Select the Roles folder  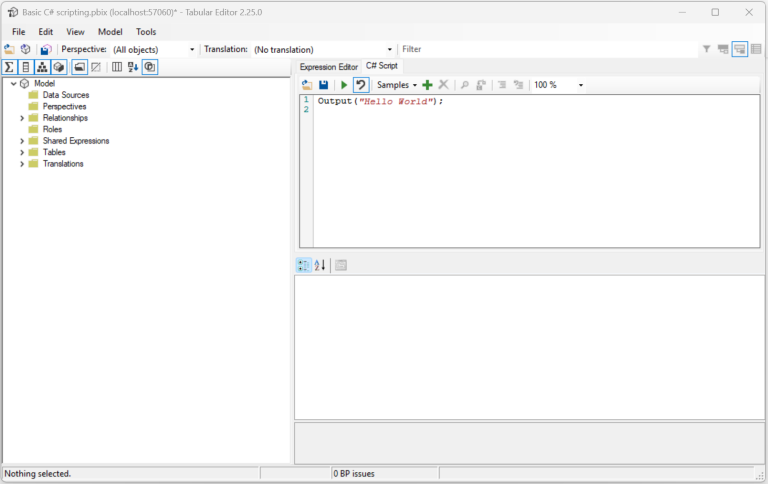pos(52,129)
